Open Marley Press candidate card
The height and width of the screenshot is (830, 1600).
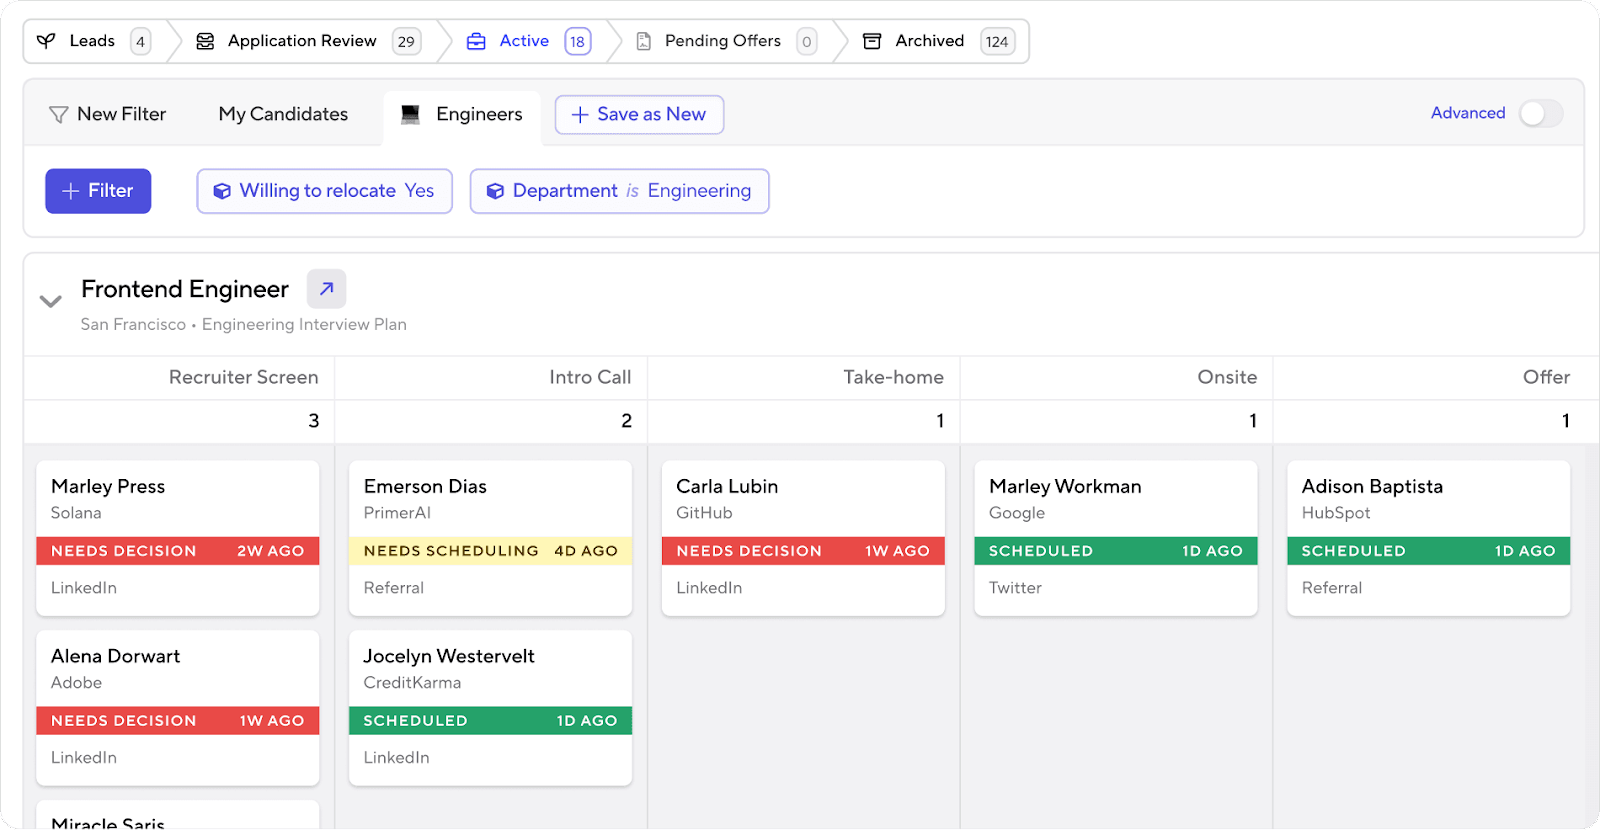click(x=178, y=498)
